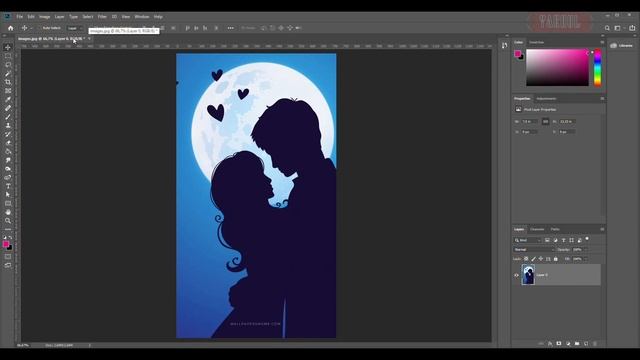Viewport: 640px width, 360px height.
Task: Create new fill or adjustment layer
Action: pos(568,344)
